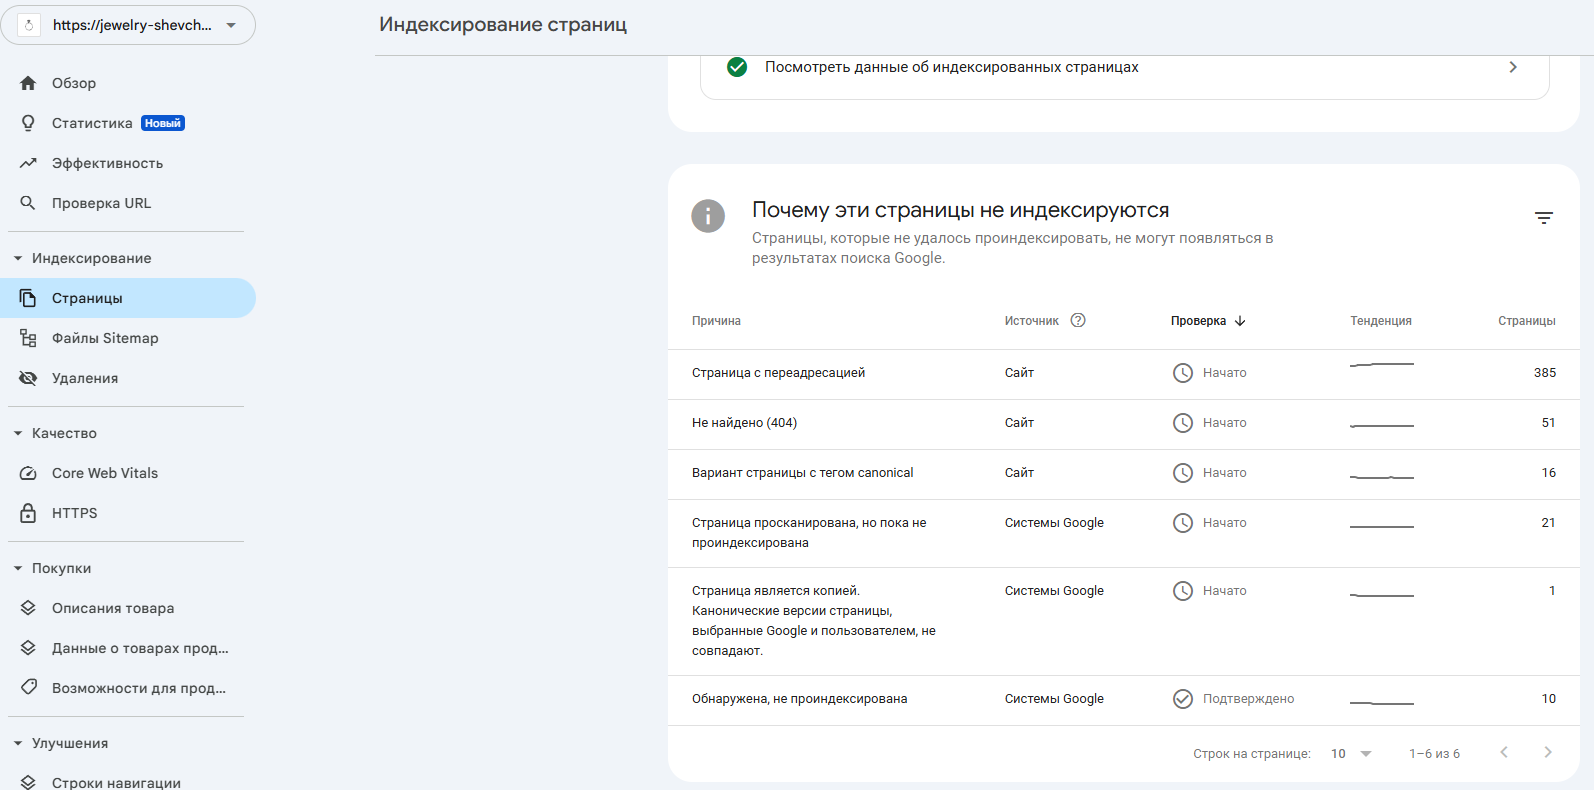The width and height of the screenshot is (1594, 790).
Task: Click the chevron arrow on indexed pages row
Action: pos(1513,67)
